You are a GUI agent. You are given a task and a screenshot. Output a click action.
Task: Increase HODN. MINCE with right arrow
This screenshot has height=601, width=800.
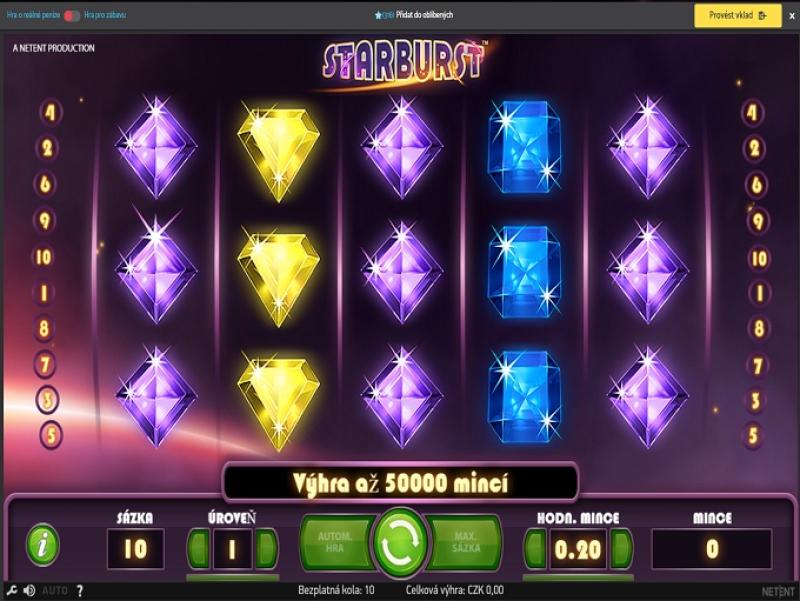(x=621, y=548)
